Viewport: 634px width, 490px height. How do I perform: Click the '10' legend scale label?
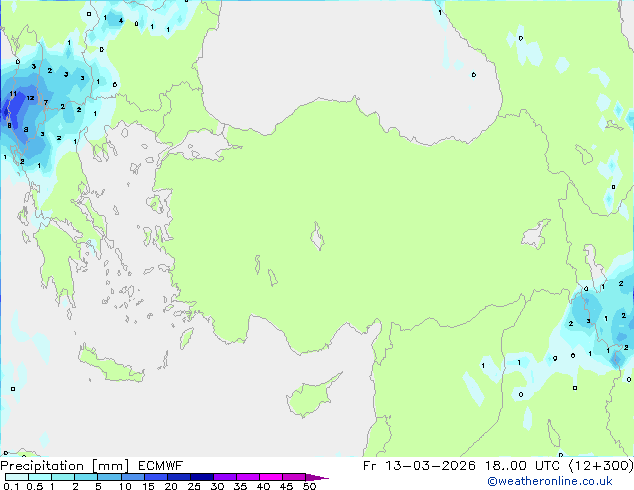point(125,486)
